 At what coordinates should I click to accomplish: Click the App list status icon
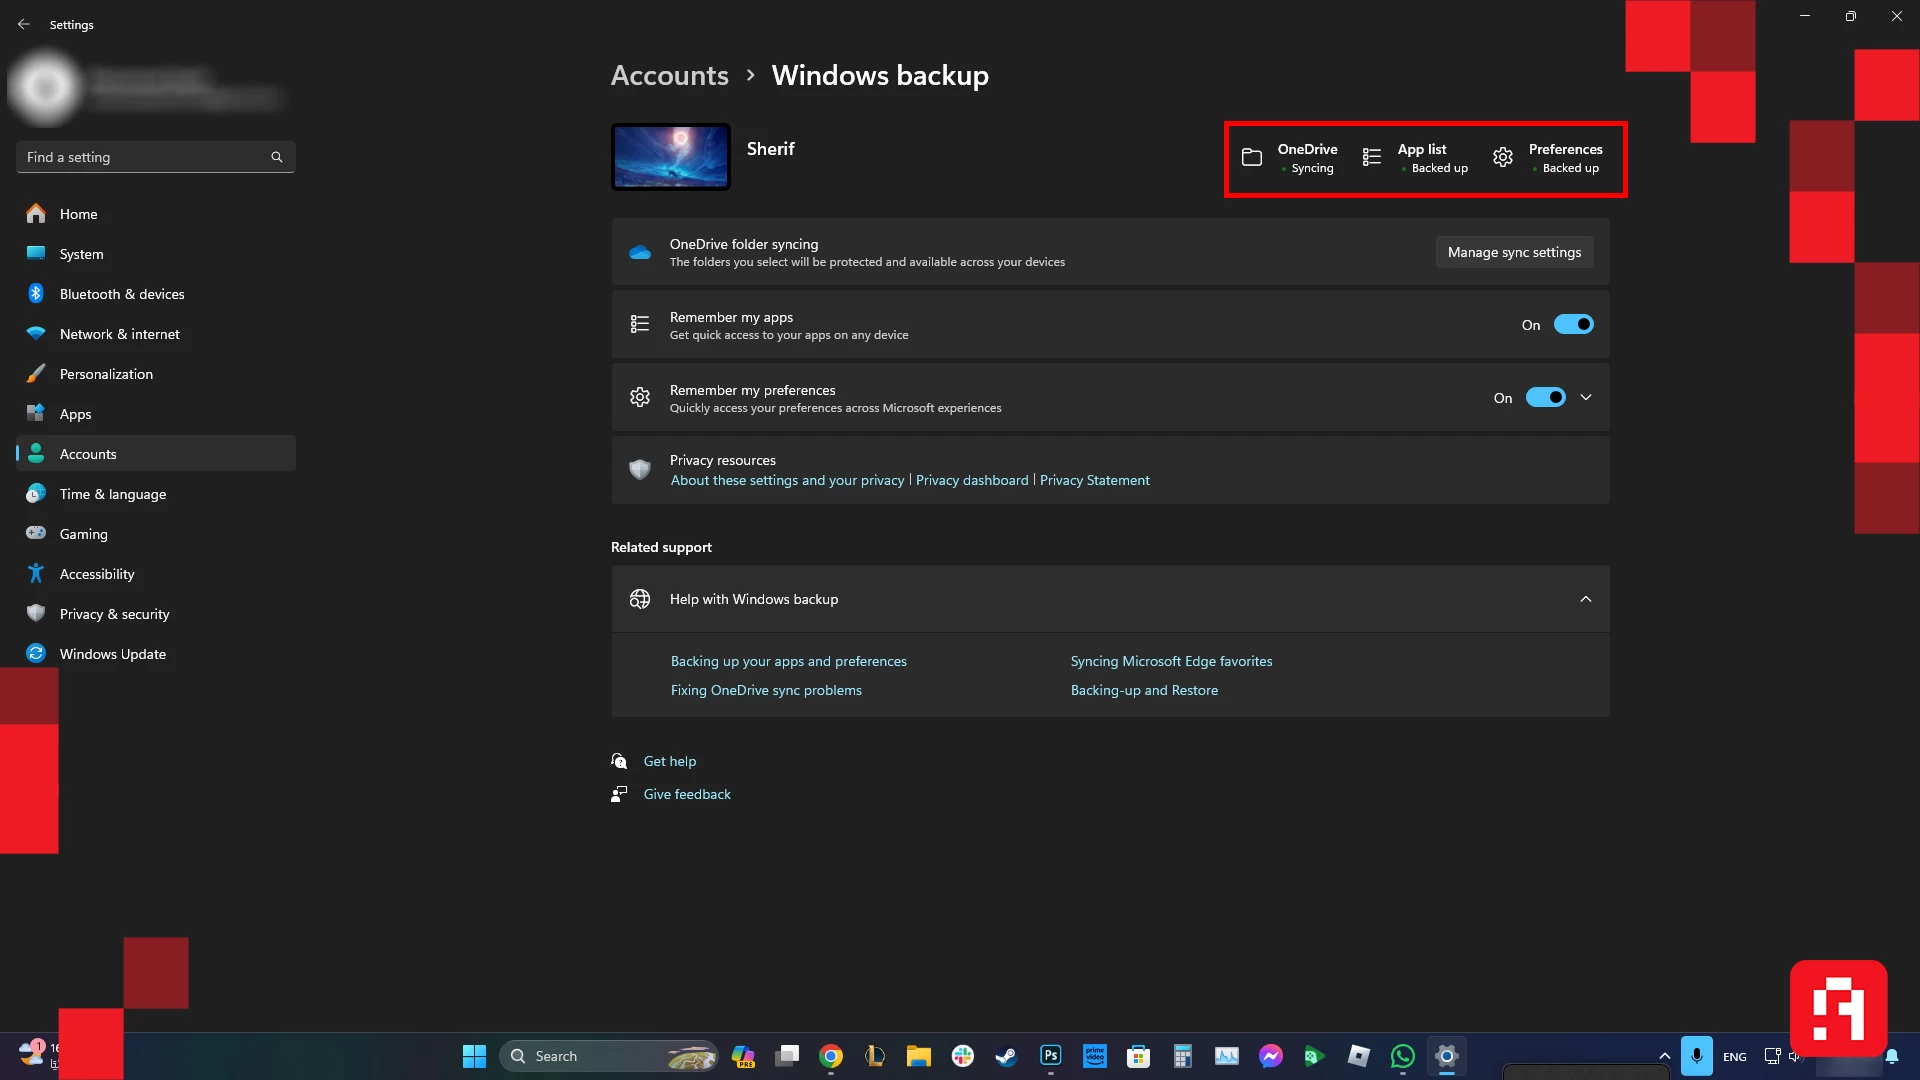[1372, 157]
